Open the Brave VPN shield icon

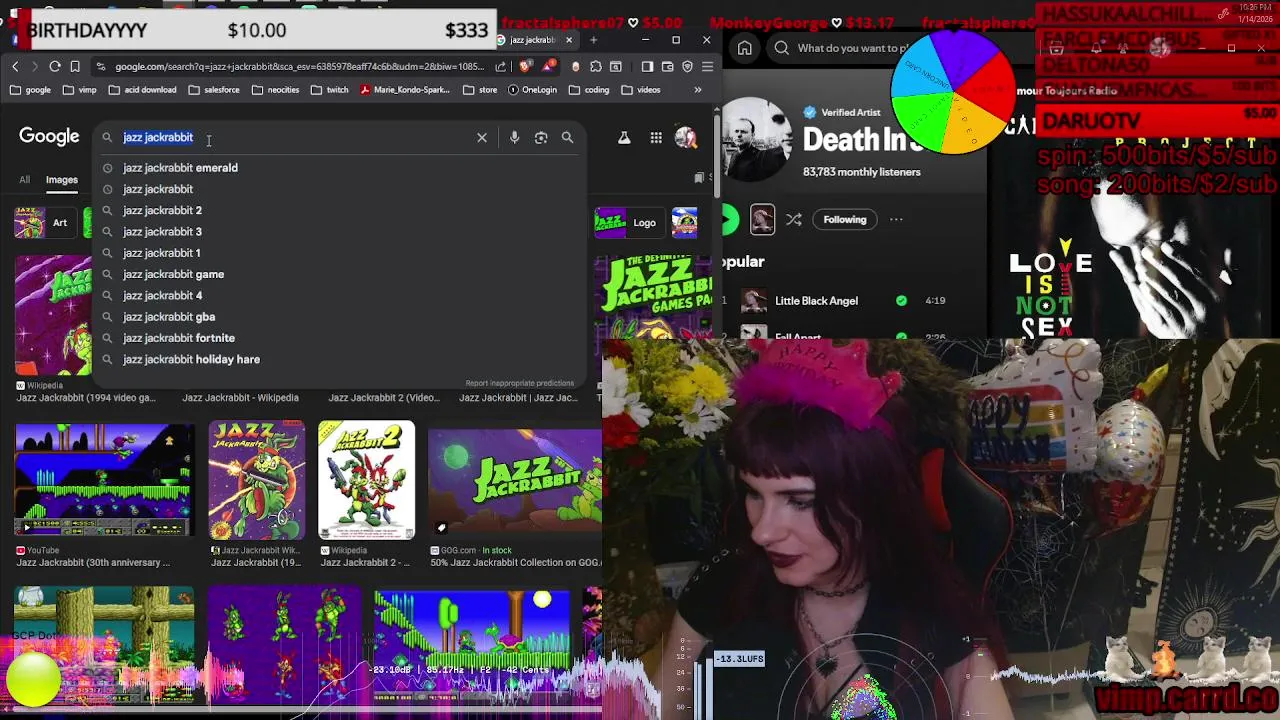tap(687, 67)
